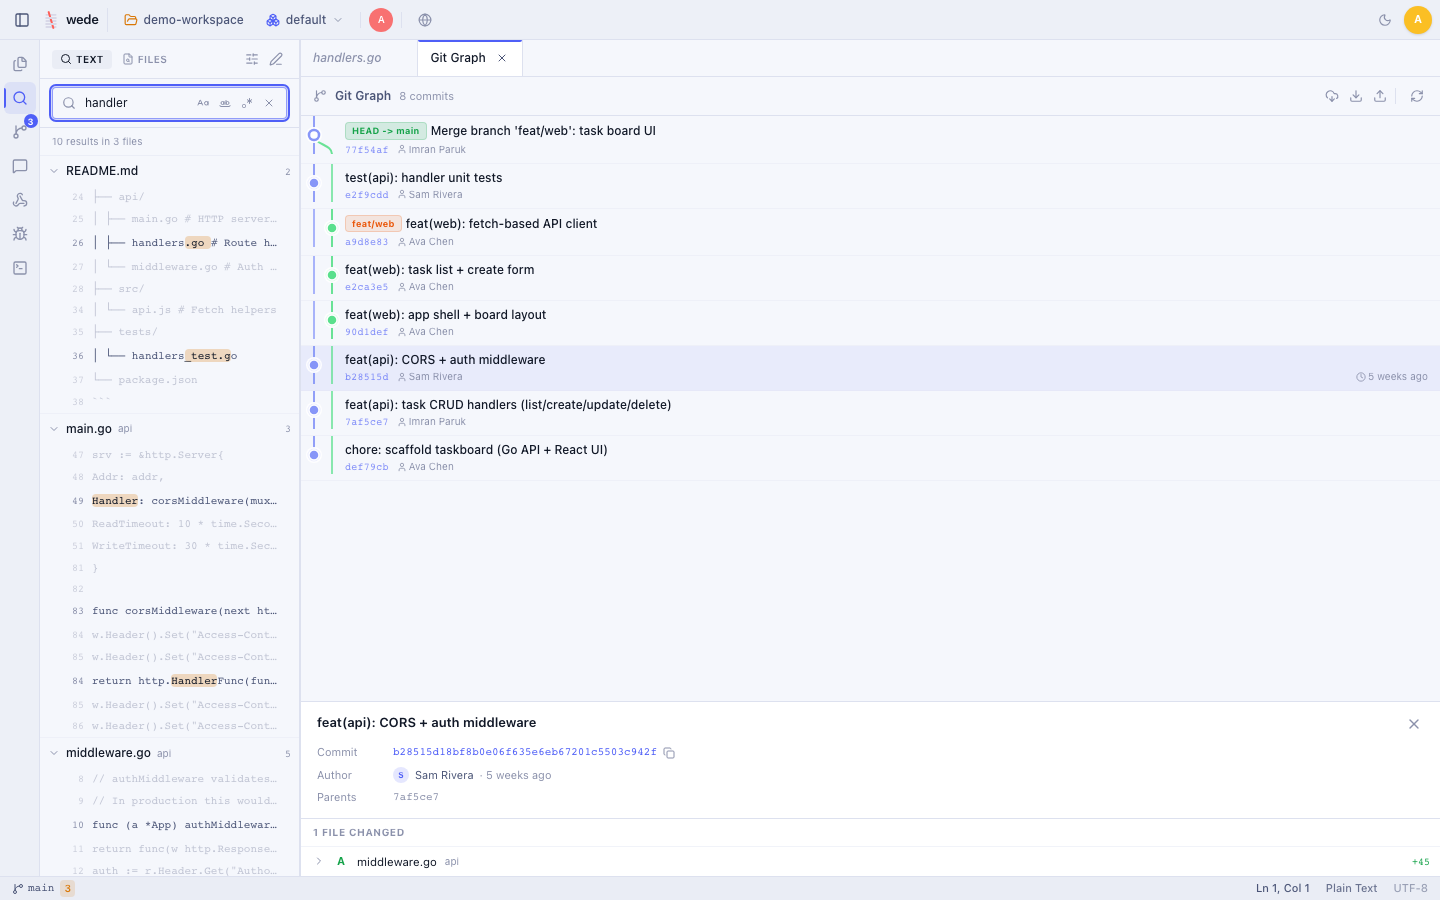1440x900 pixels.
Task: Click commit hash e2f9cdd
Action: (367, 195)
